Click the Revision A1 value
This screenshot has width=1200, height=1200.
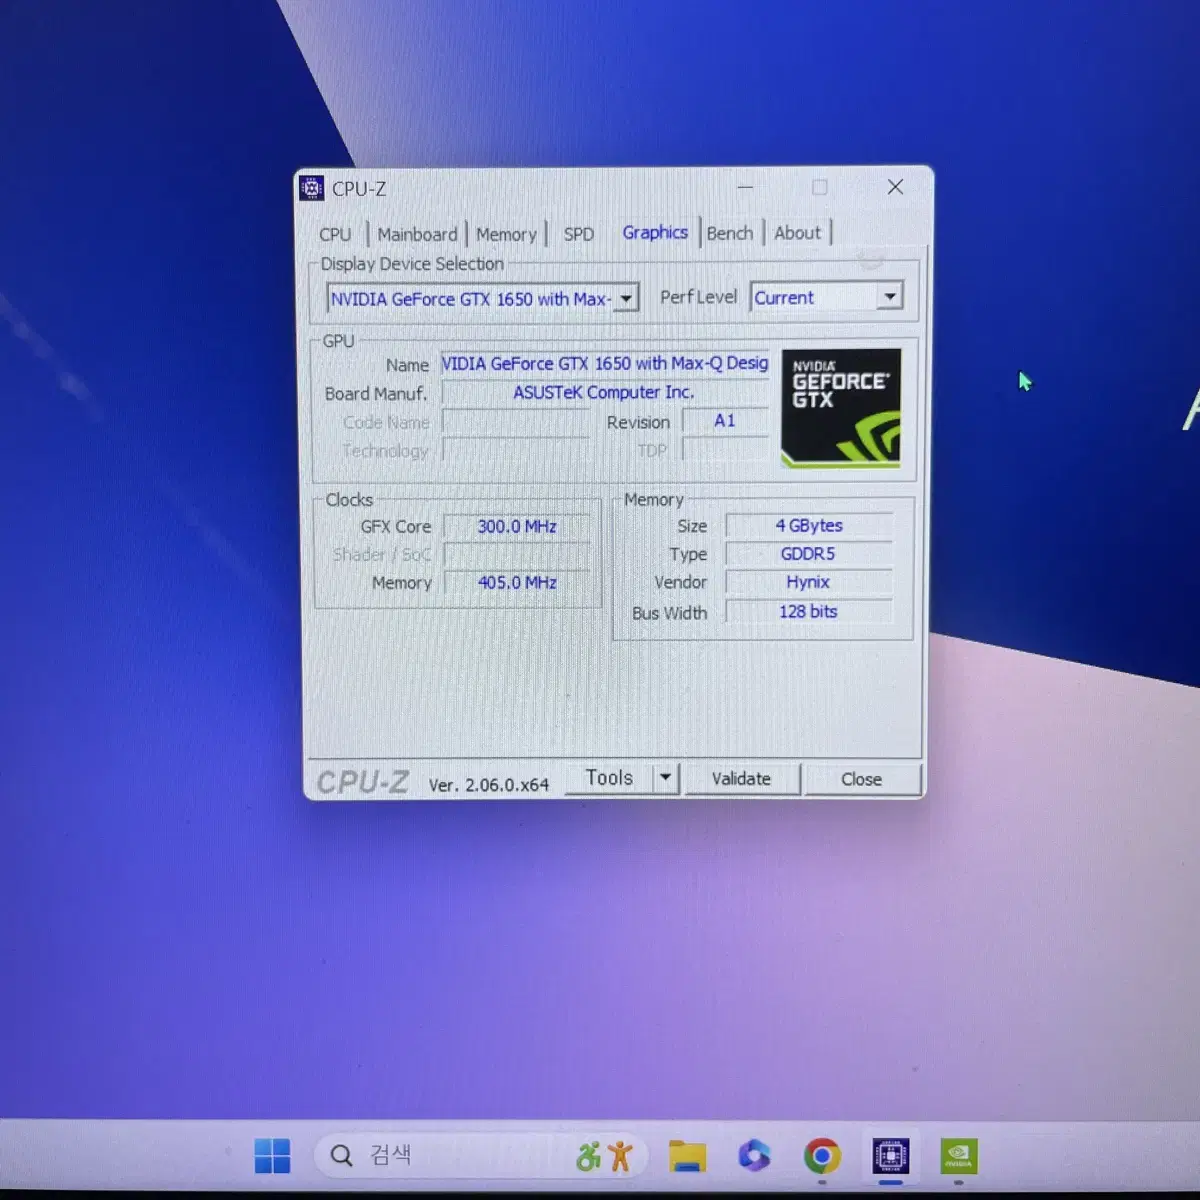point(725,421)
